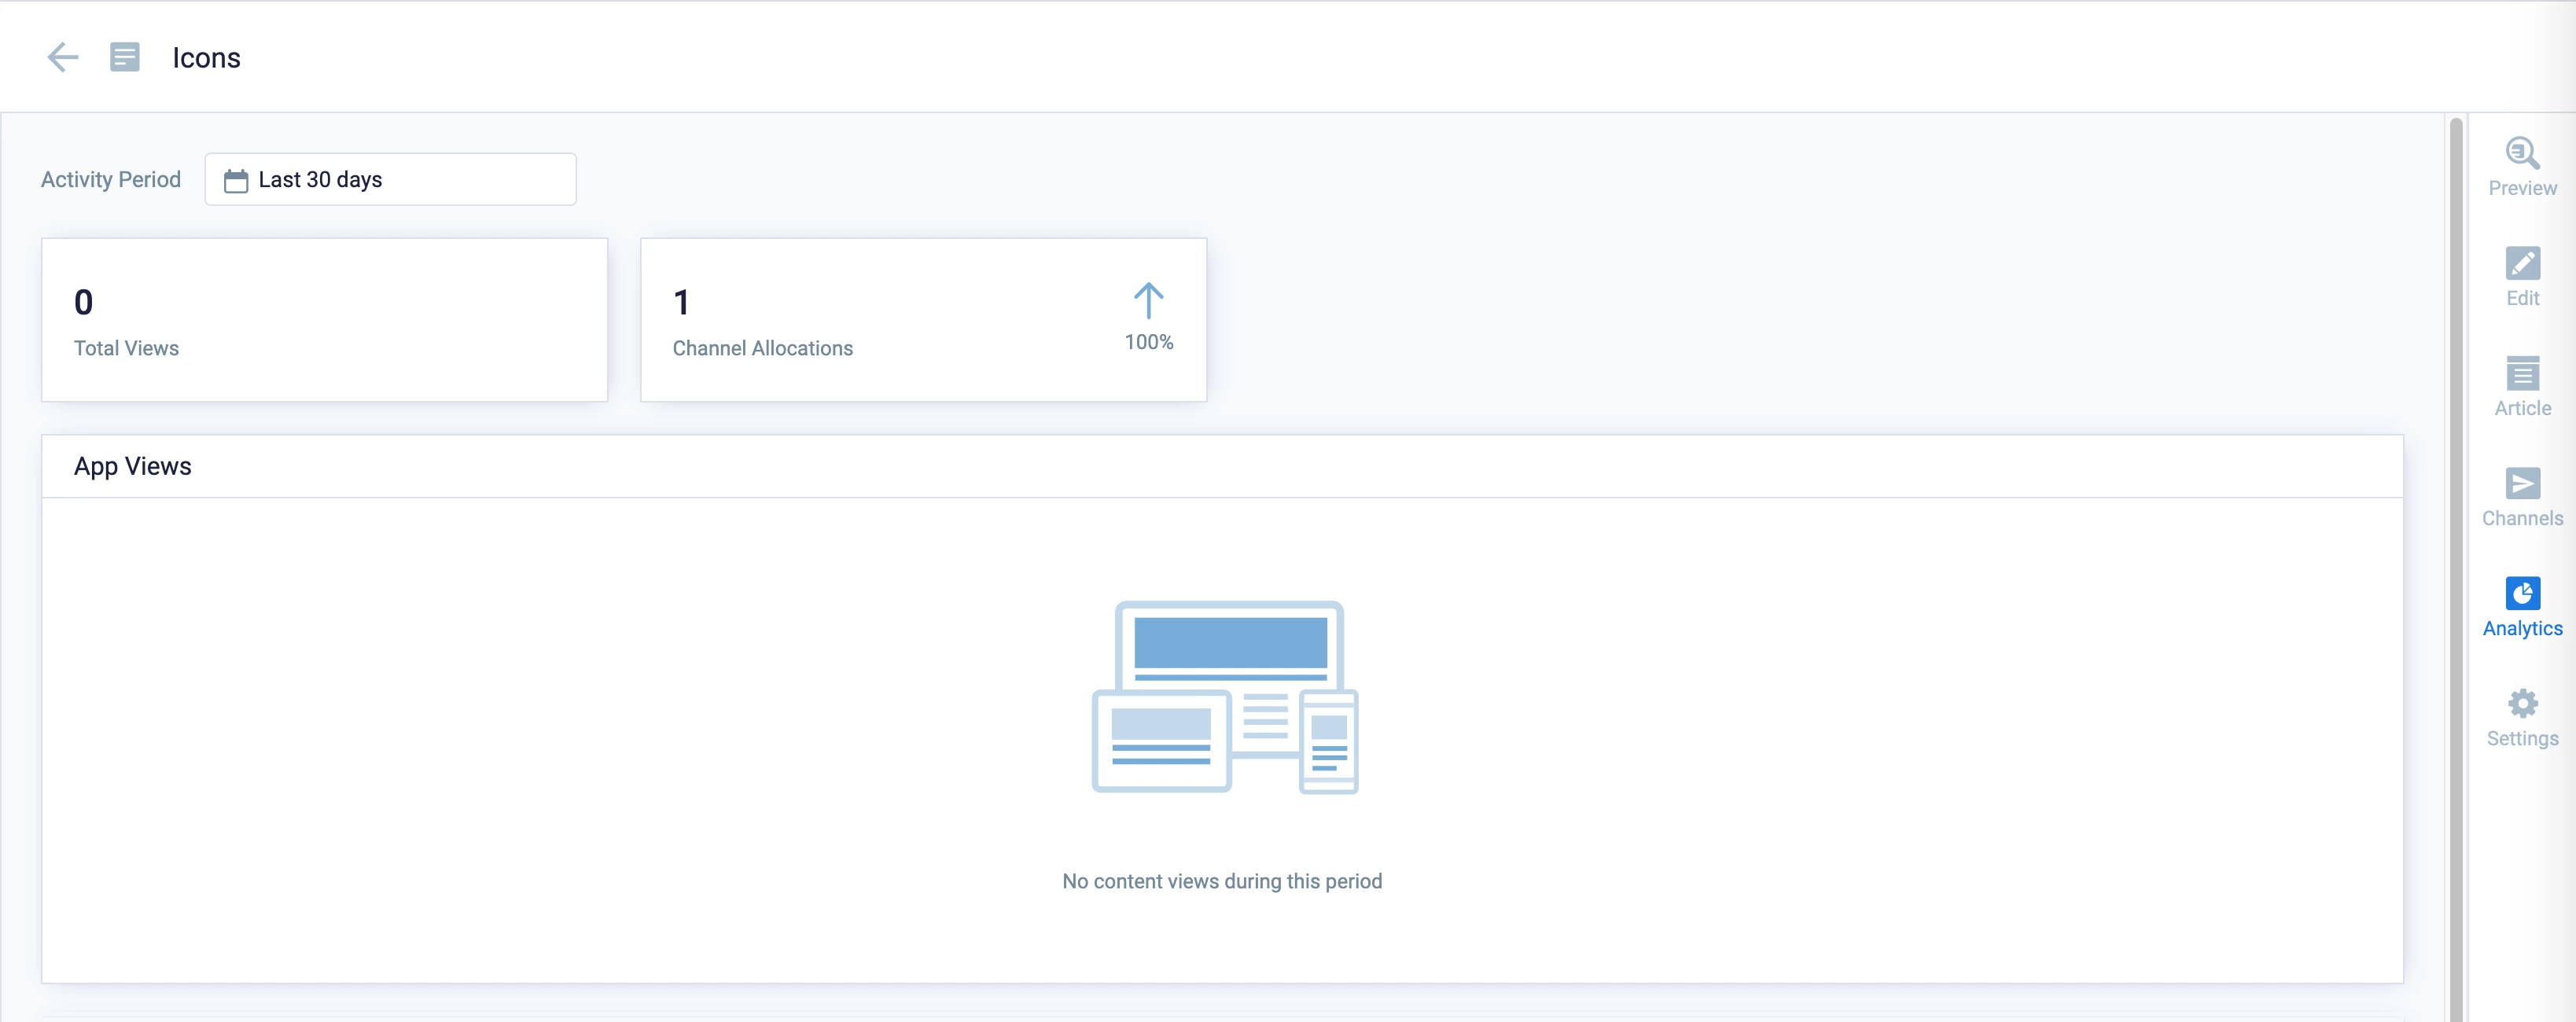Click the Activity Period label

(111, 180)
